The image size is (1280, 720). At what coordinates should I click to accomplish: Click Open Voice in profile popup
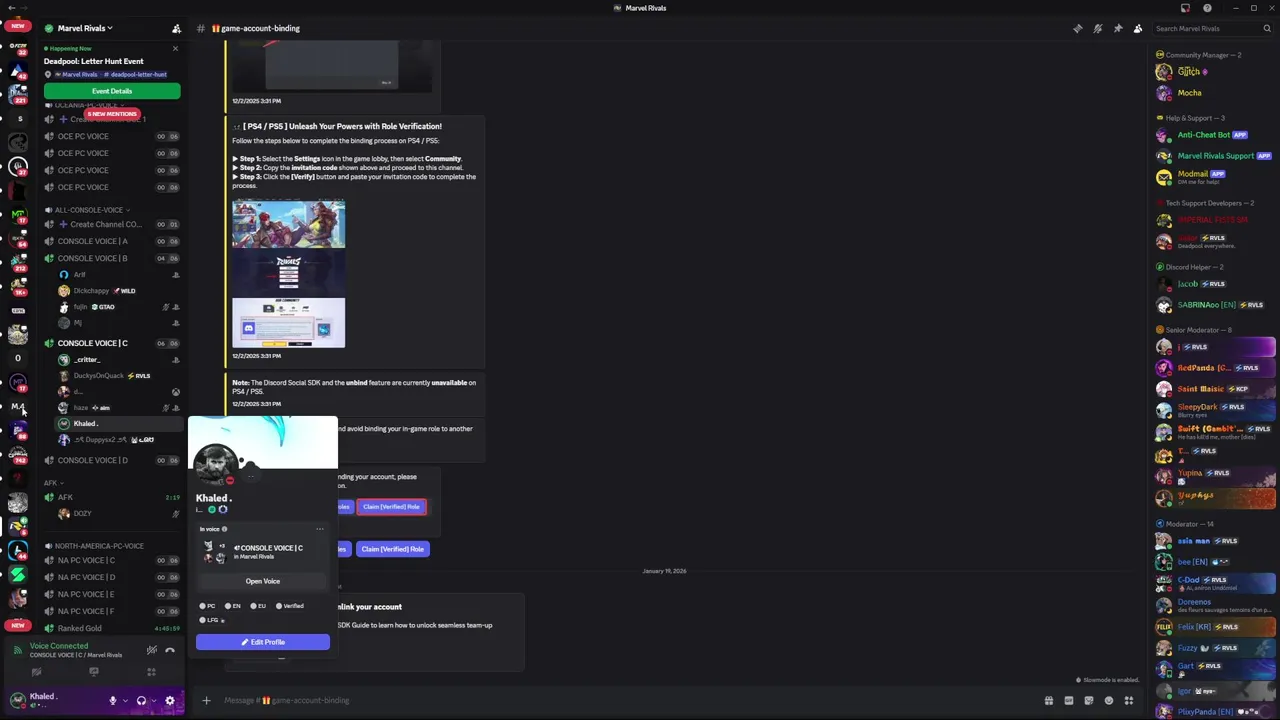click(x=263, y=581)
